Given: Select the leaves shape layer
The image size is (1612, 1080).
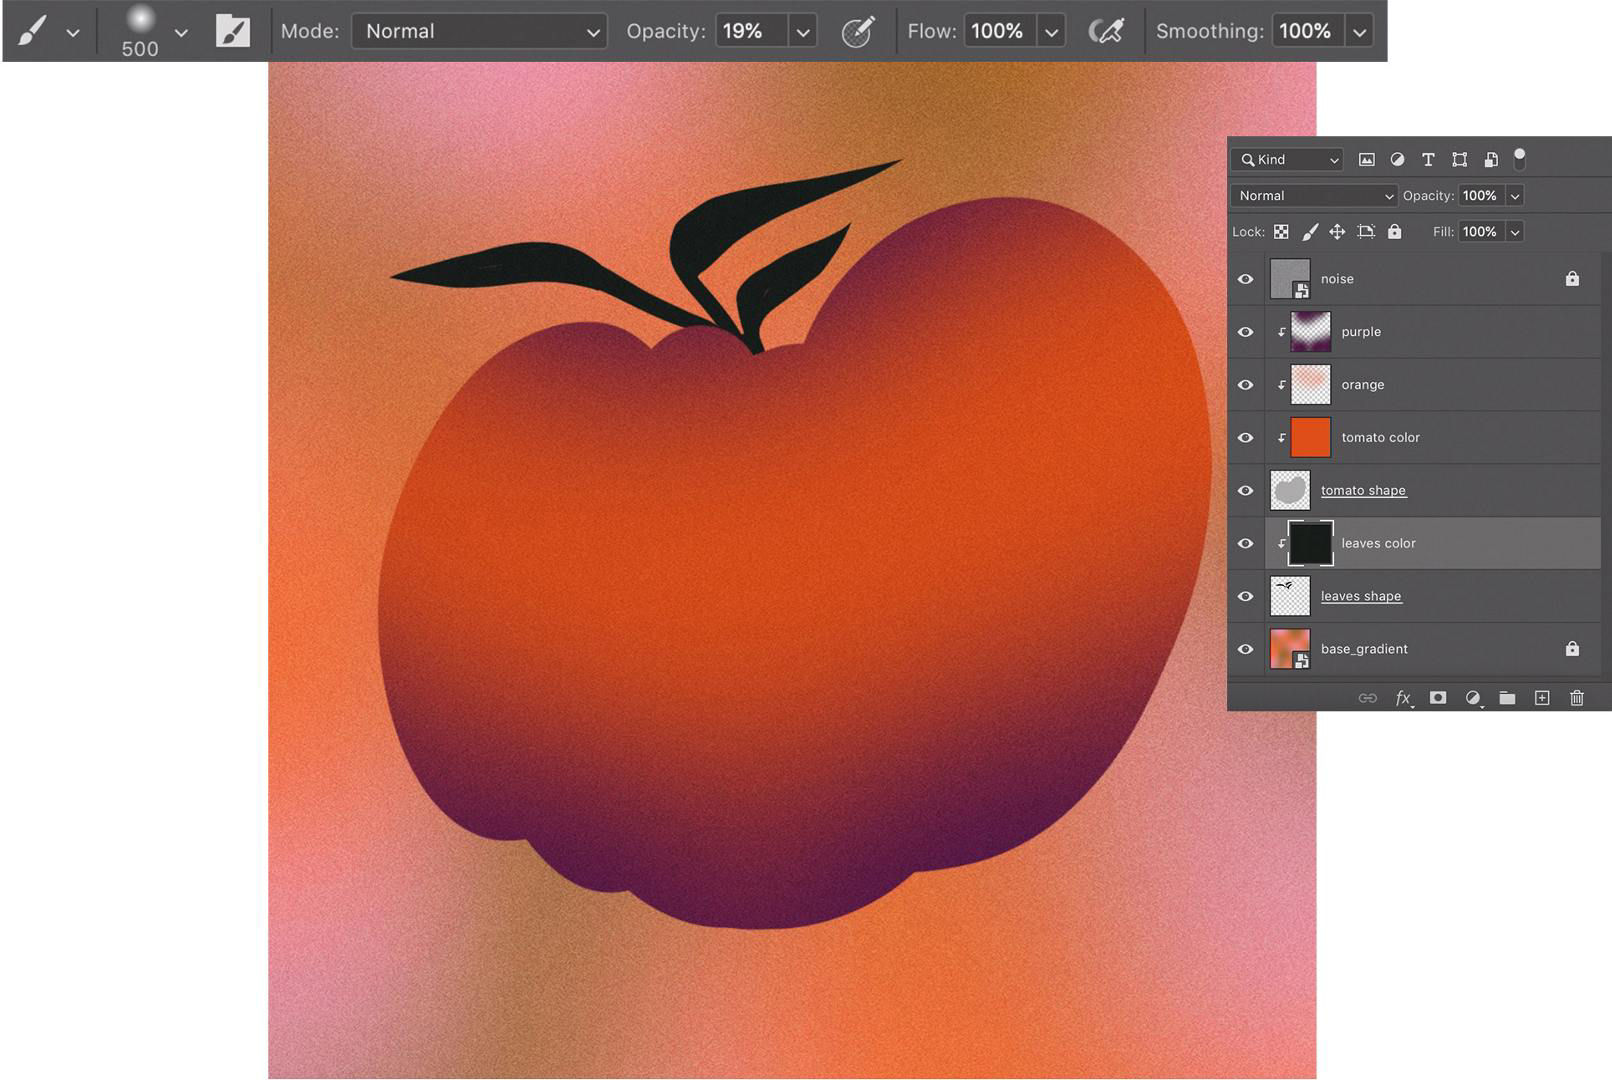Looking at the screenshot, I should pyautogui.click(x=1361, y=595).
